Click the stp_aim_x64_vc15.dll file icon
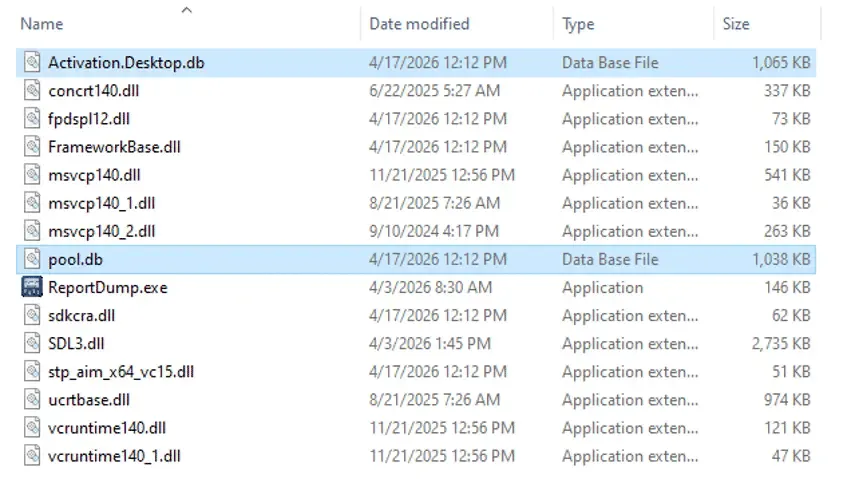This screenshot has width=852, height=480. coord(32,372)
